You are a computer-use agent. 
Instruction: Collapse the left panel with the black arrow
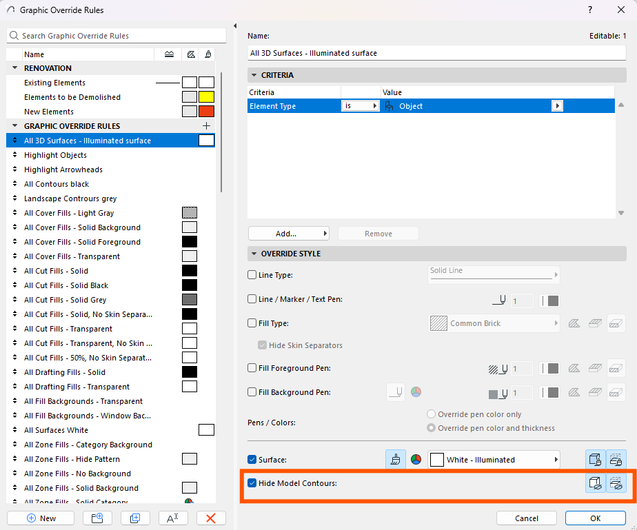(x=235, y=26)
